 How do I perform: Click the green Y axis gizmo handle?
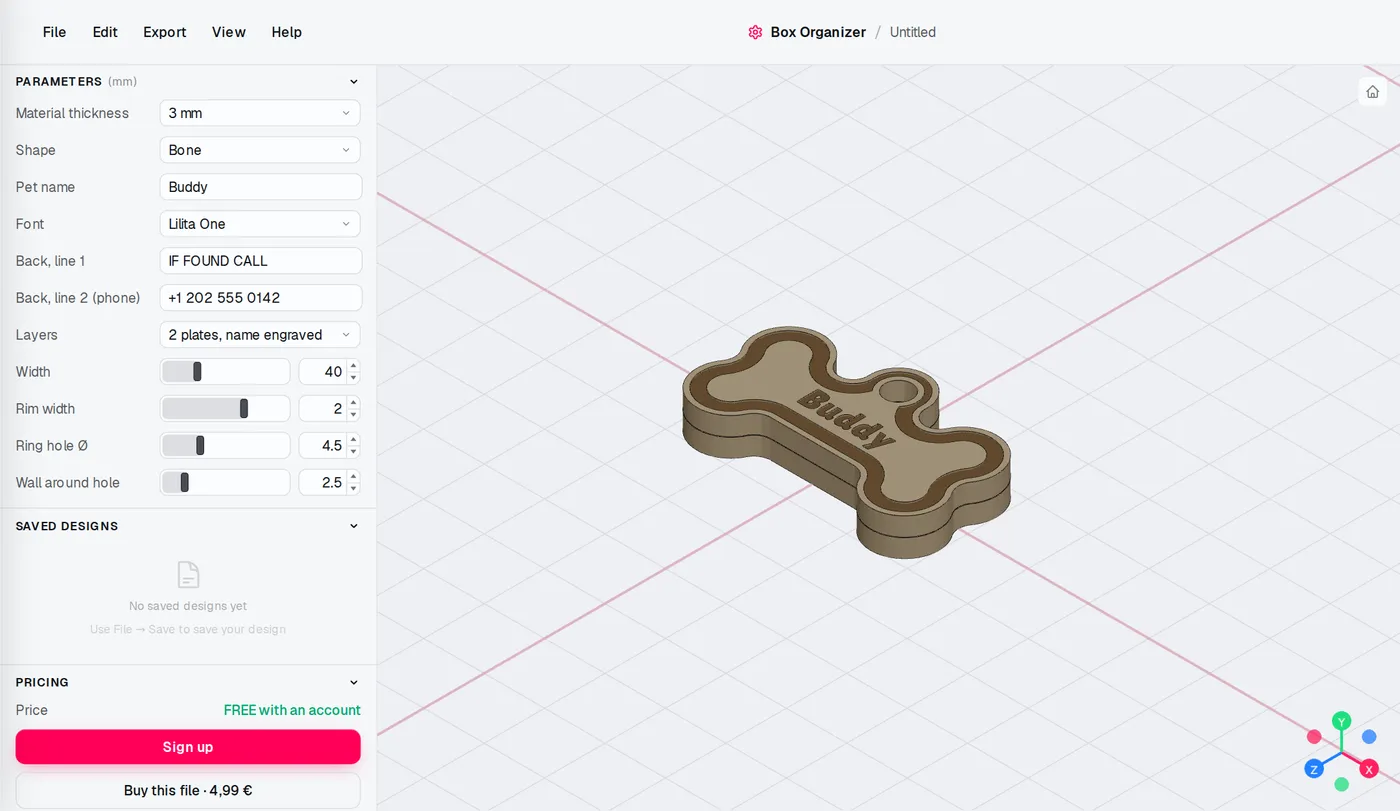1342,721
